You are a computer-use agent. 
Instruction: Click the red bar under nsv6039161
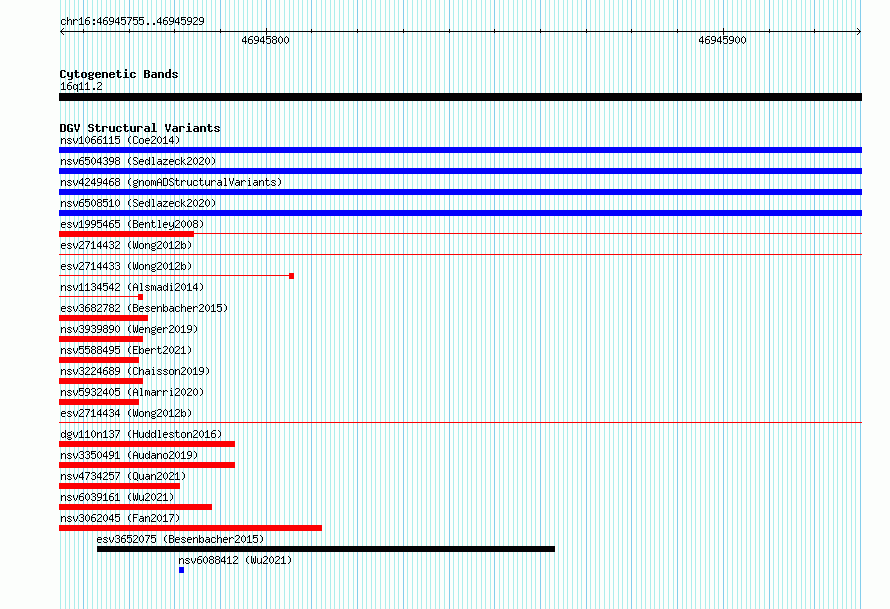(136, 507)
